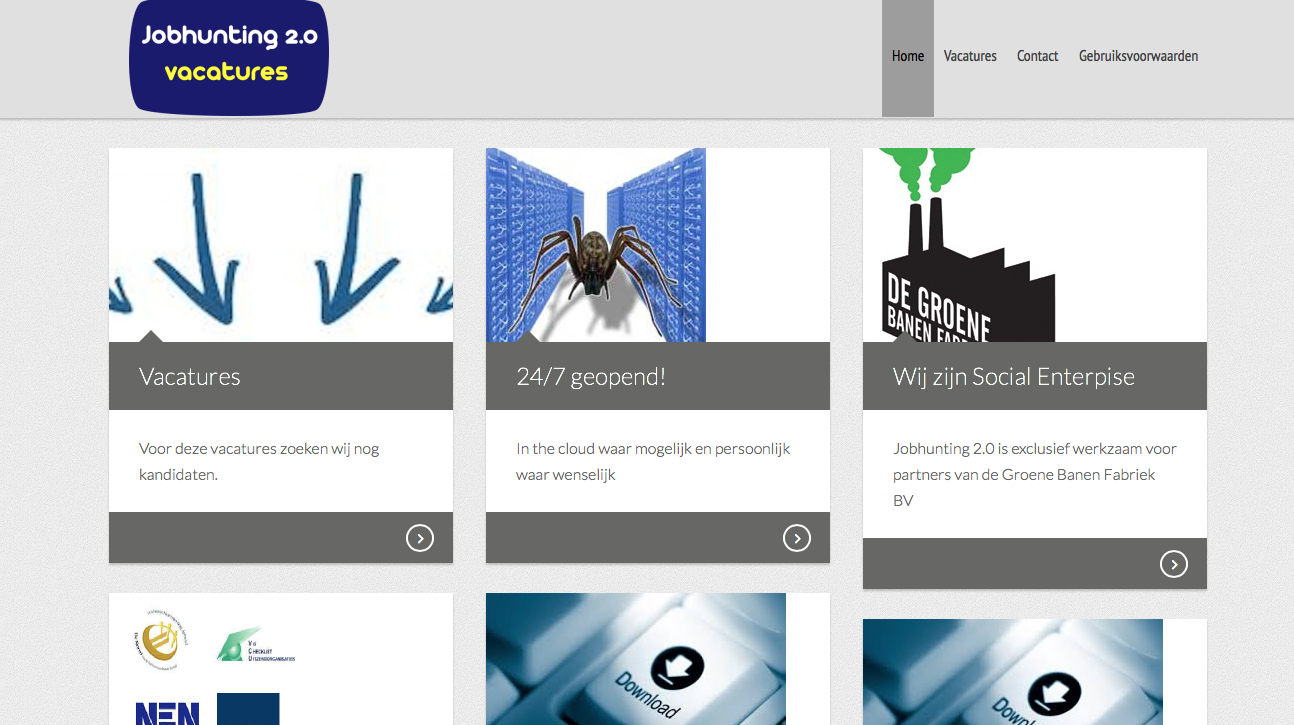Open the blue arrows image of Vacatures card
The width and height of the screenshot is (1294, 725).
[281, 245]
